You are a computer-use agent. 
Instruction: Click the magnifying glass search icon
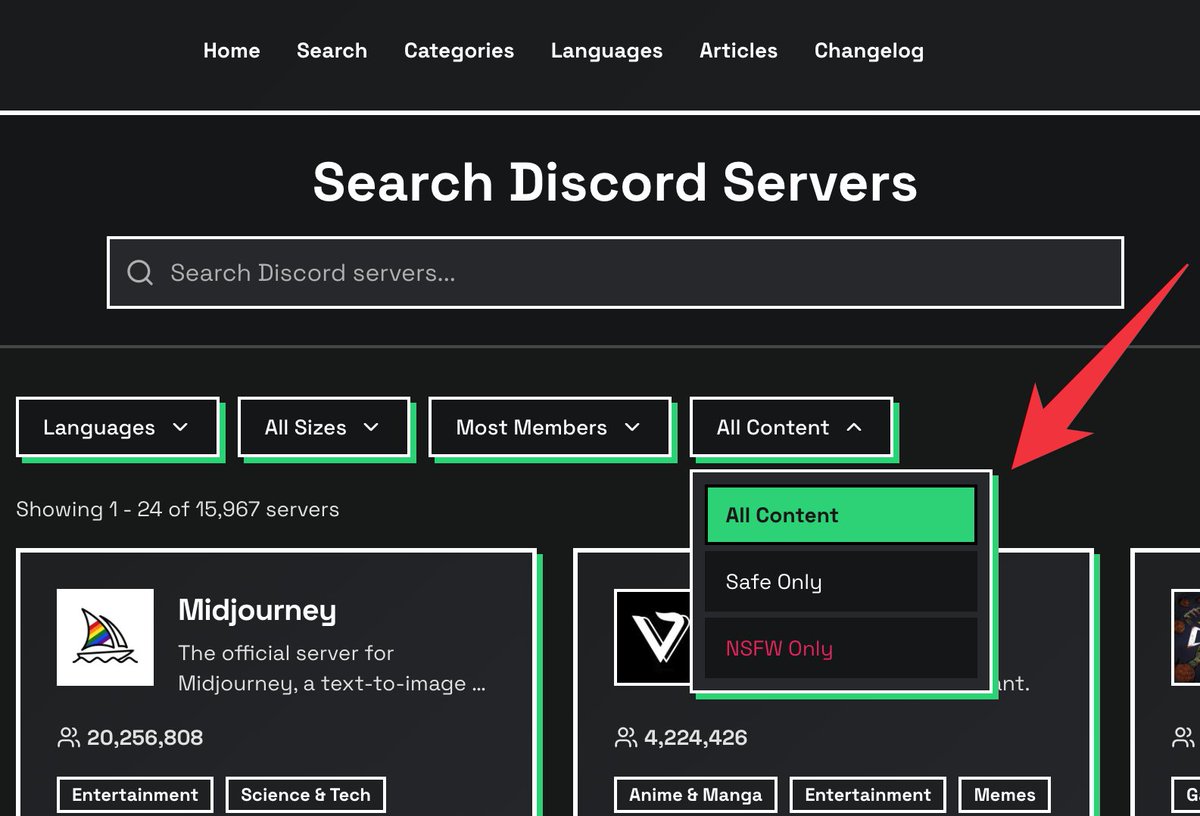141,273
